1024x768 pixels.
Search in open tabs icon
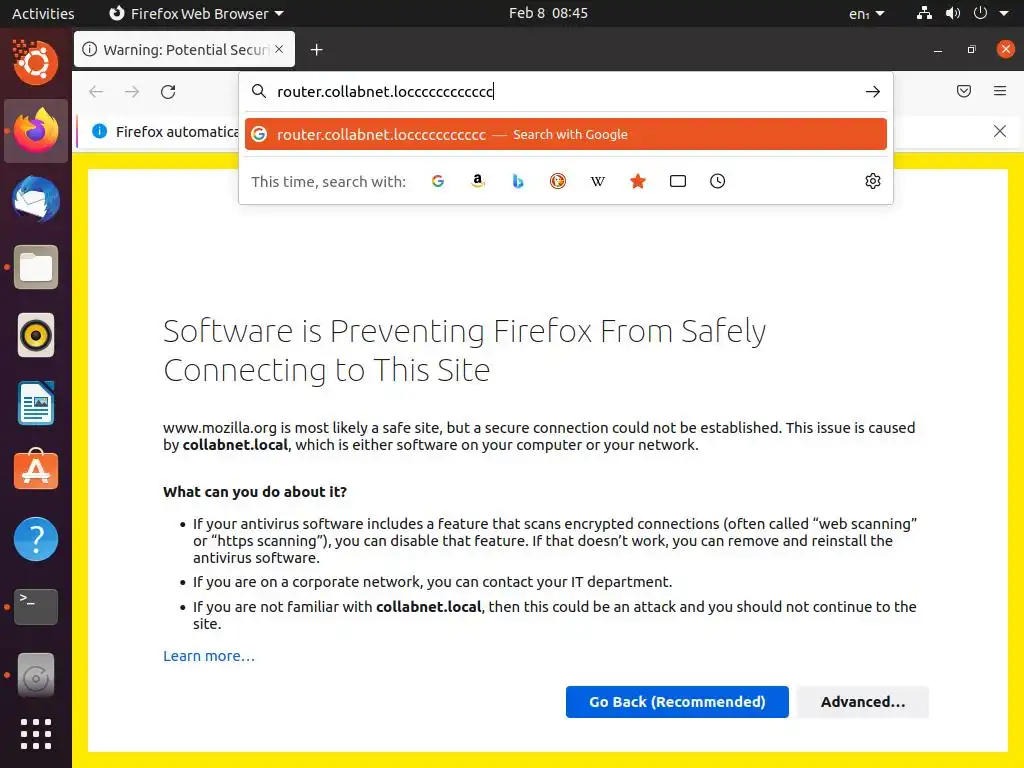(x=678, y=181)
